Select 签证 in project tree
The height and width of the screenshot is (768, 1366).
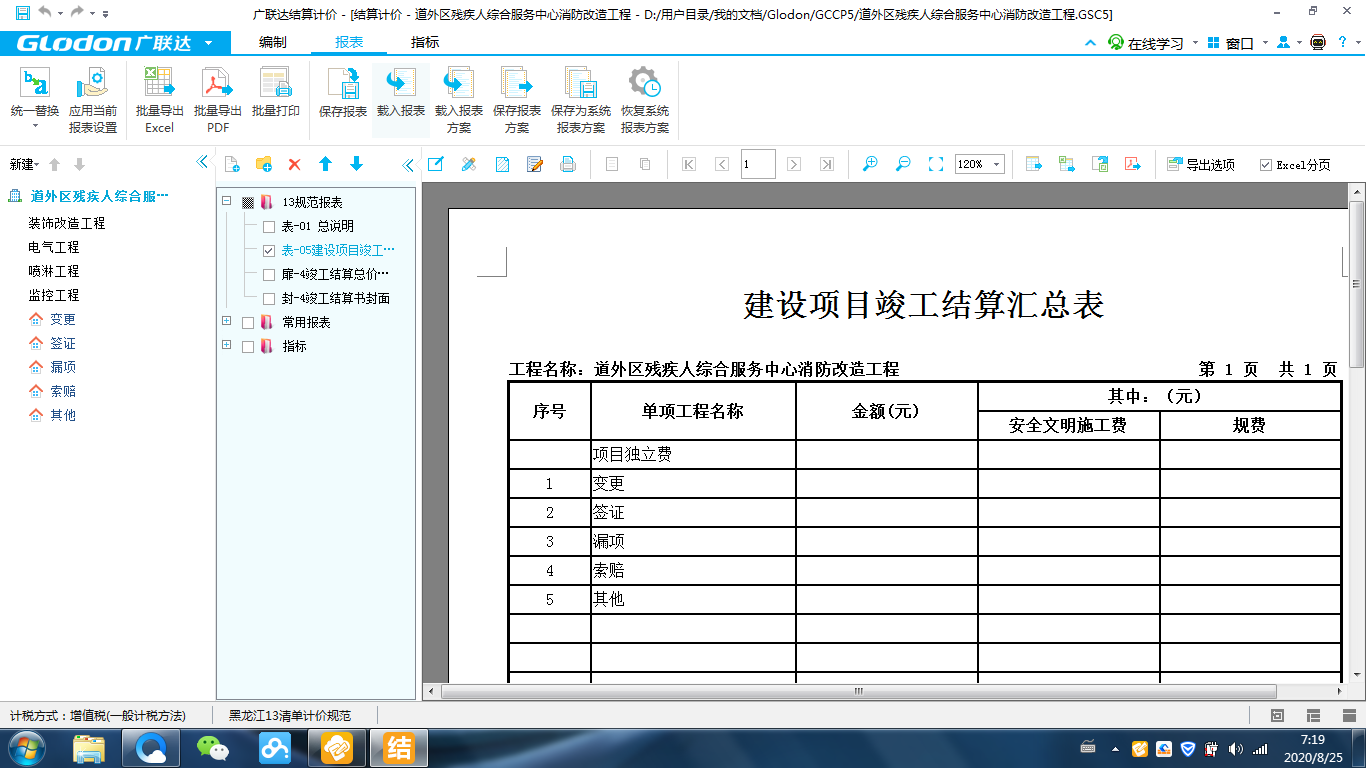[63, 343]
